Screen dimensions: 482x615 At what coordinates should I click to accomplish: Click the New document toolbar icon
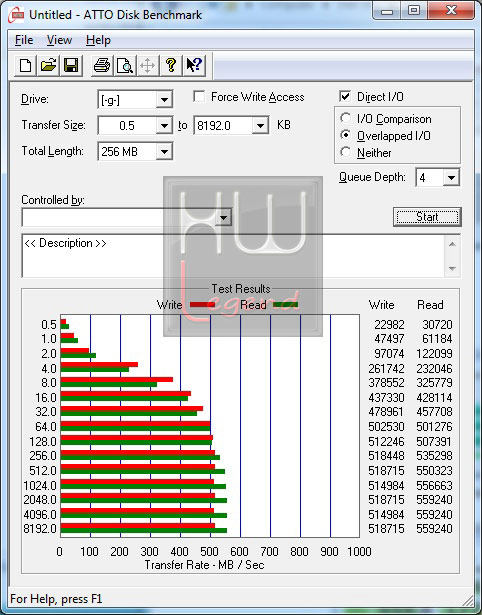click(x=25, y=65)
